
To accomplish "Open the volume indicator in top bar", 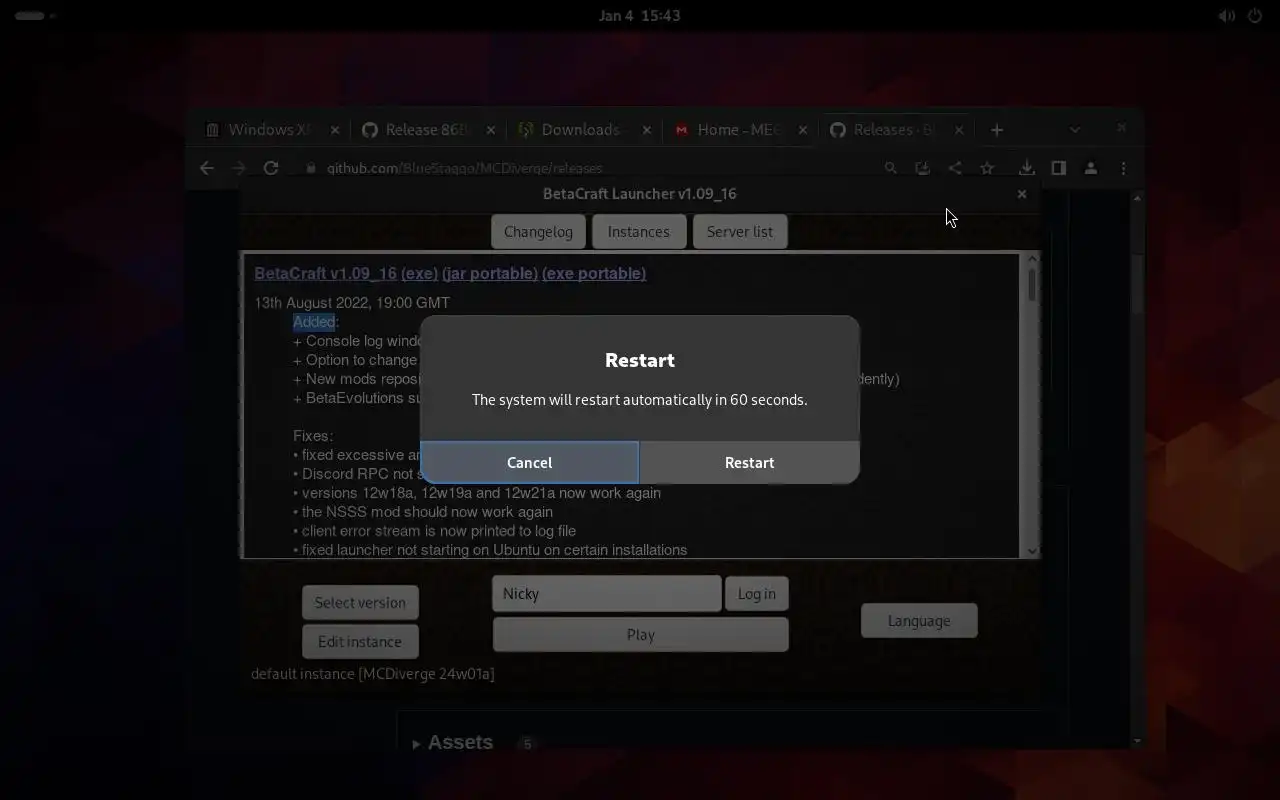I will [1226, 15].
